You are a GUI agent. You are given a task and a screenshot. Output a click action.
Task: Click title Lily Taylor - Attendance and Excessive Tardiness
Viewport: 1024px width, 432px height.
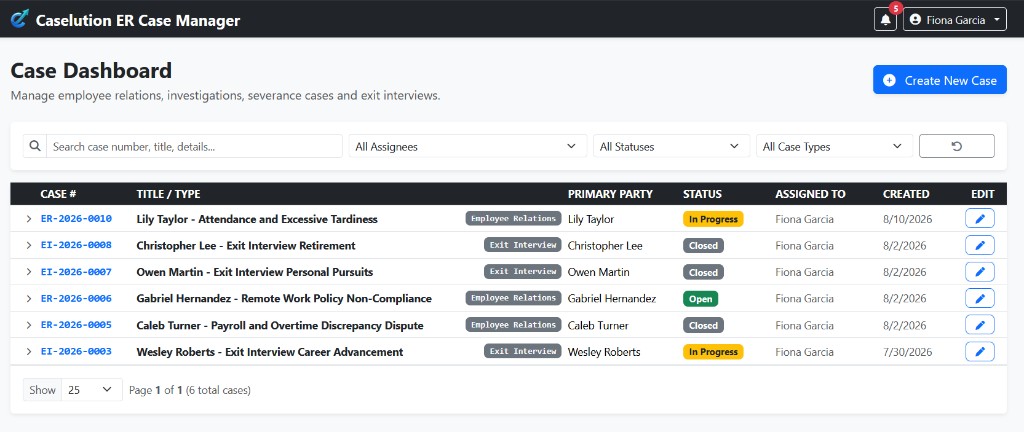(257, 219)
